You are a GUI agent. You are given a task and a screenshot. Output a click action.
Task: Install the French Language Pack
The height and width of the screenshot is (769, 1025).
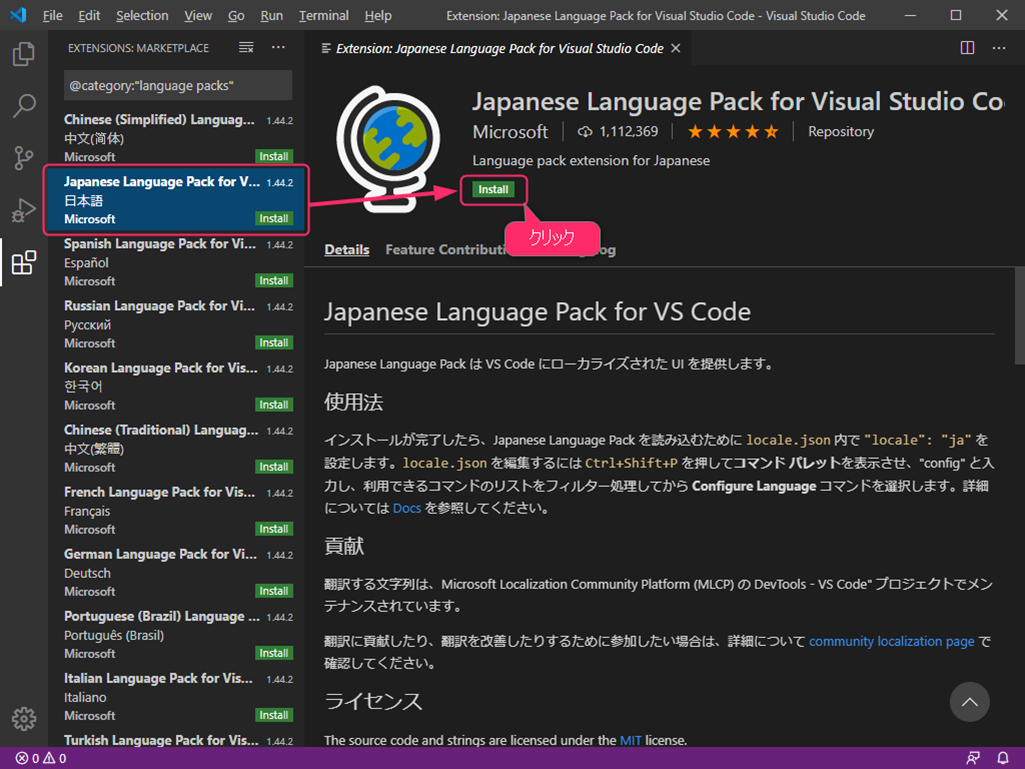(x=274, y=529)
